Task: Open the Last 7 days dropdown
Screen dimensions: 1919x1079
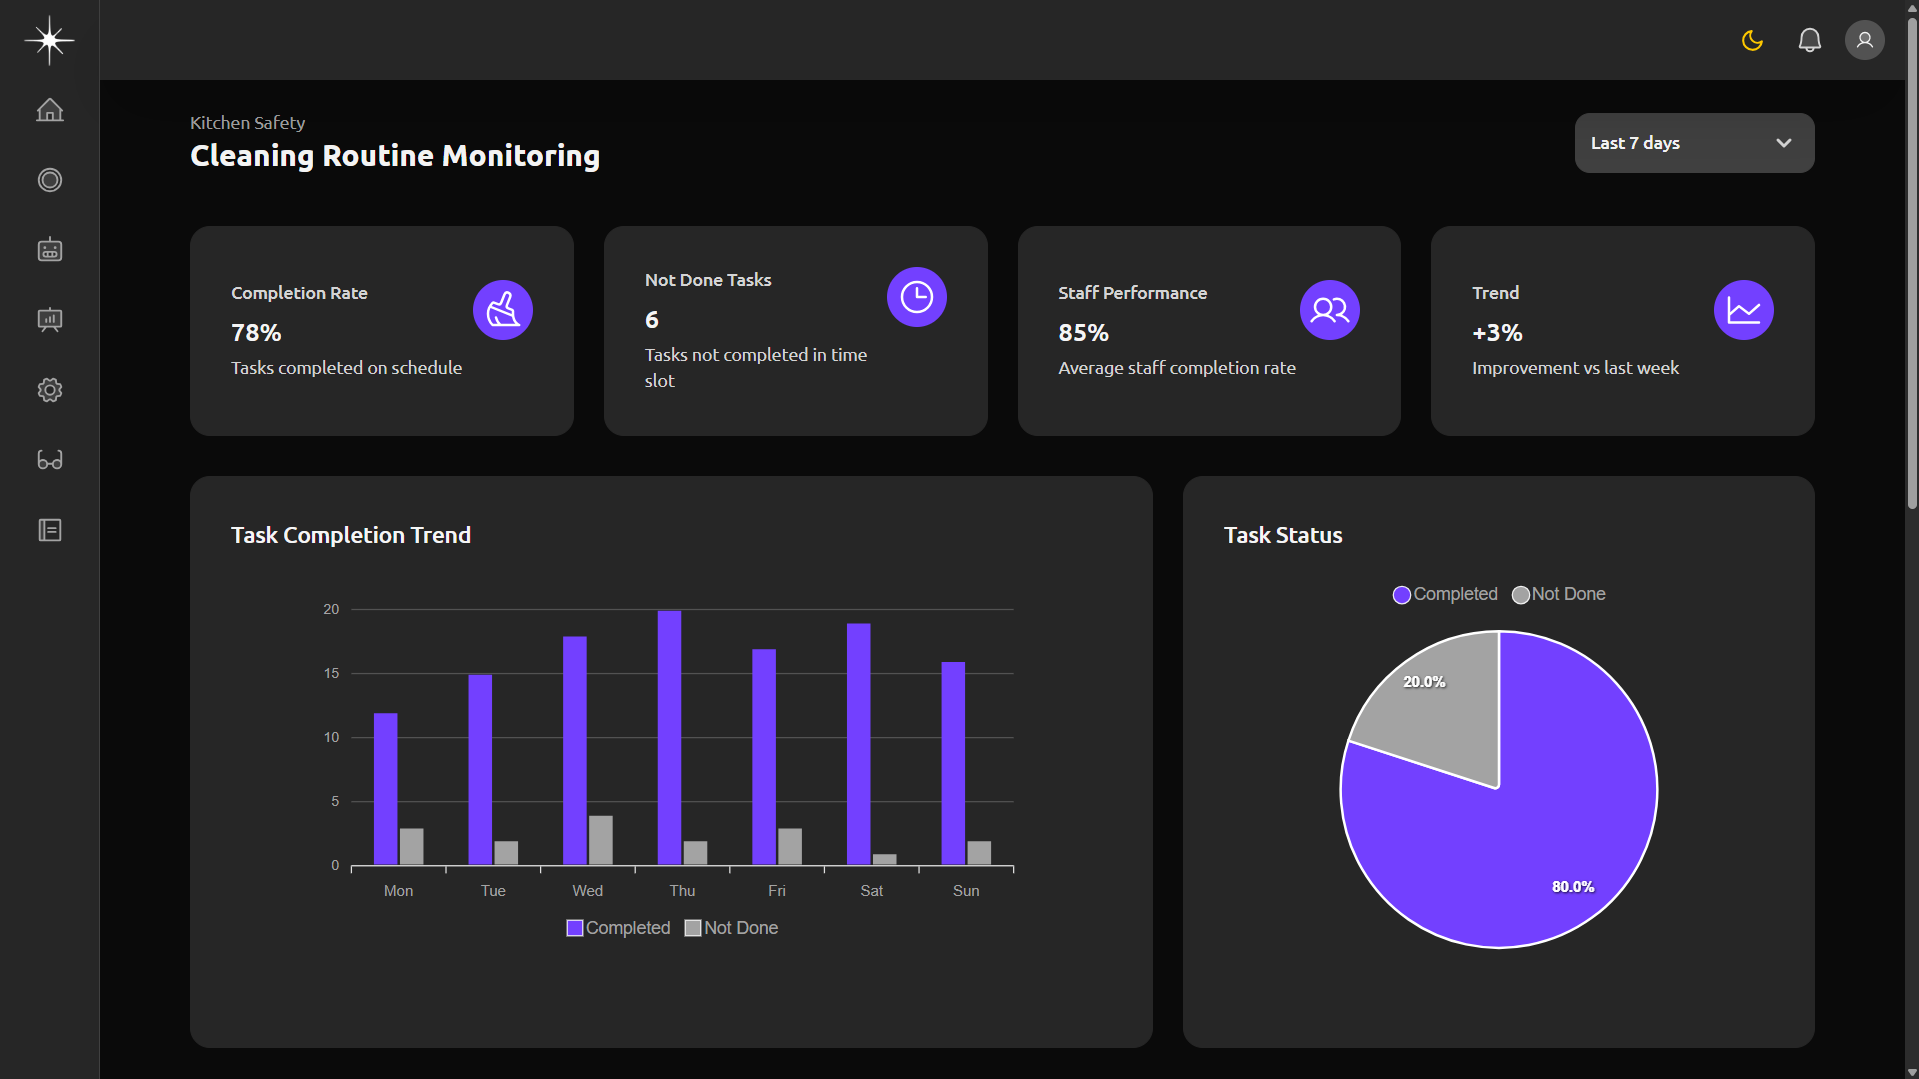Action: (1693, 143)
